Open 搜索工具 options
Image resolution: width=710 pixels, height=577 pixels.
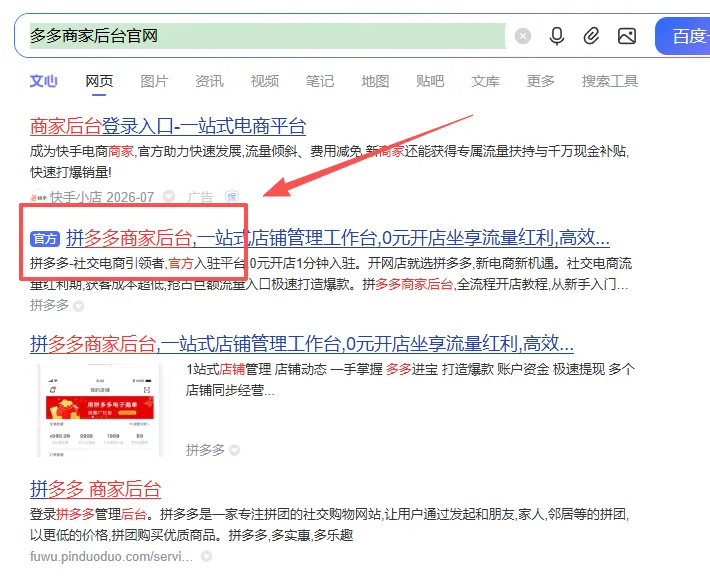click(x=610, y=81)
